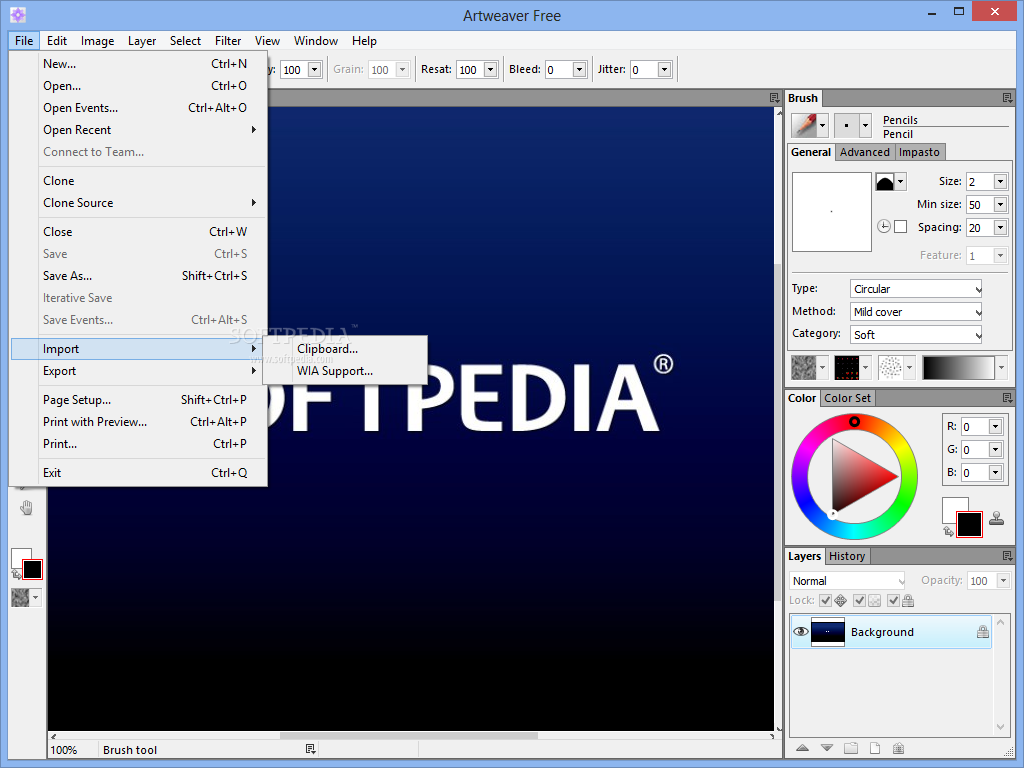Image resolution: width=1024 pixels, height=768 pixels.
Task: Click the brush tip profile icon
Action: point(885,182)
